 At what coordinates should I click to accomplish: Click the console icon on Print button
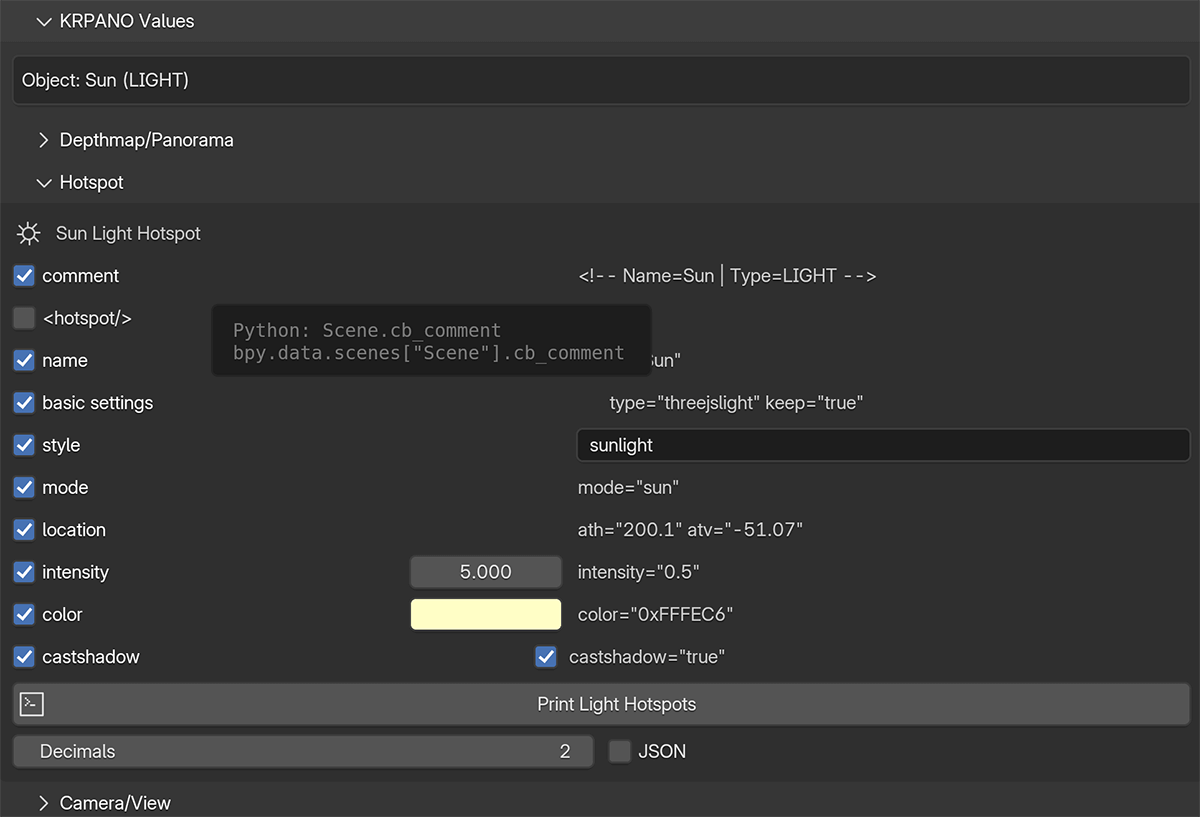[x=32, y=704]
